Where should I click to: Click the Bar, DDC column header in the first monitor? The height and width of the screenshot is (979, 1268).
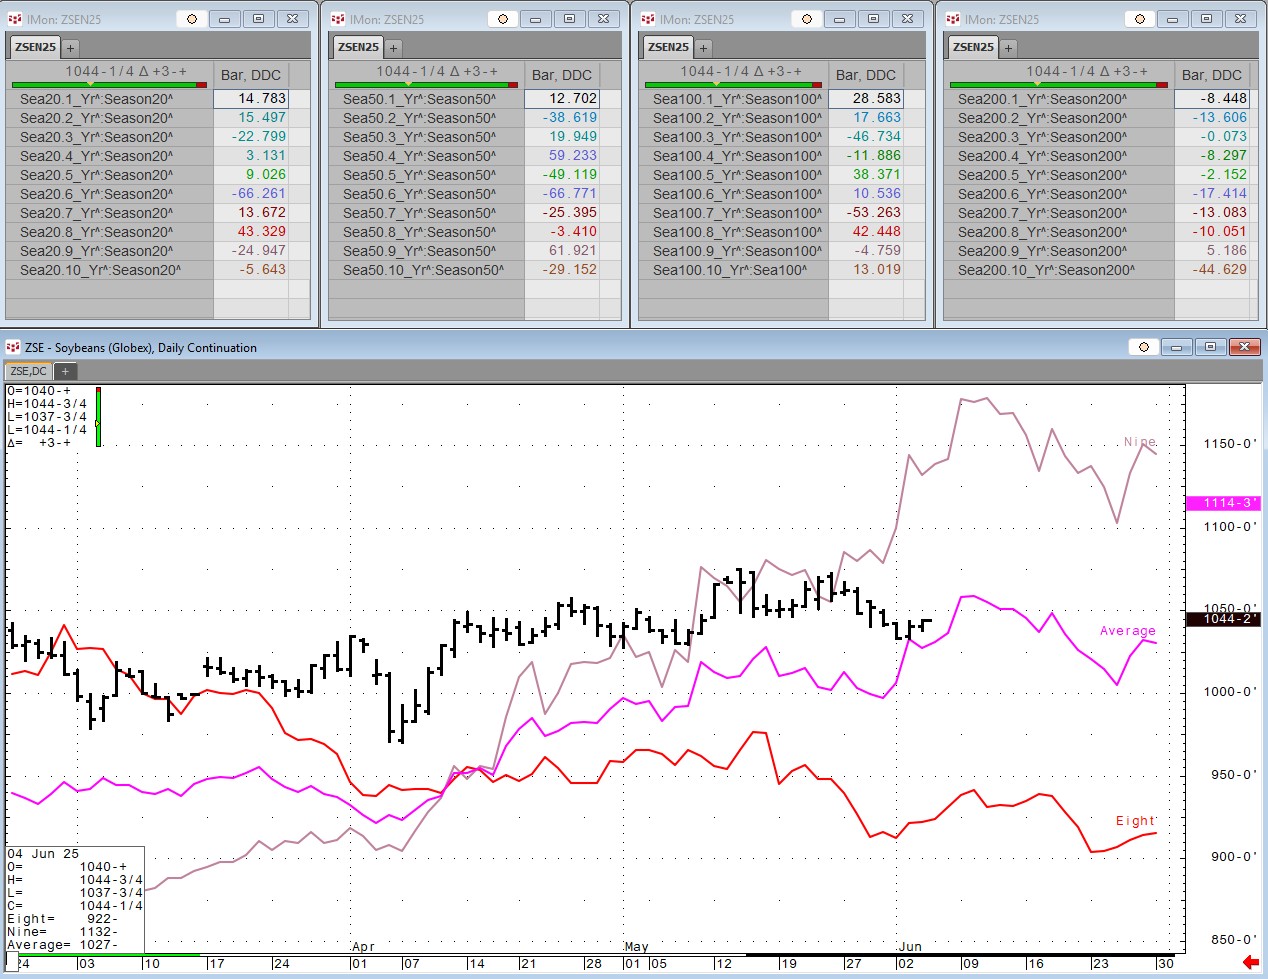[x=250, y=75]
